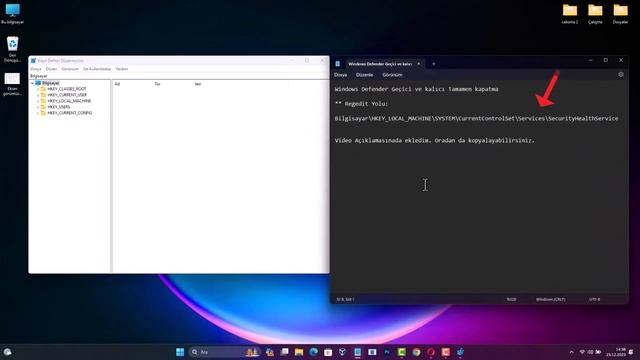Show hidden system tray icons
The width and height of the screenshot is (640, 360).
click(571, 352)
